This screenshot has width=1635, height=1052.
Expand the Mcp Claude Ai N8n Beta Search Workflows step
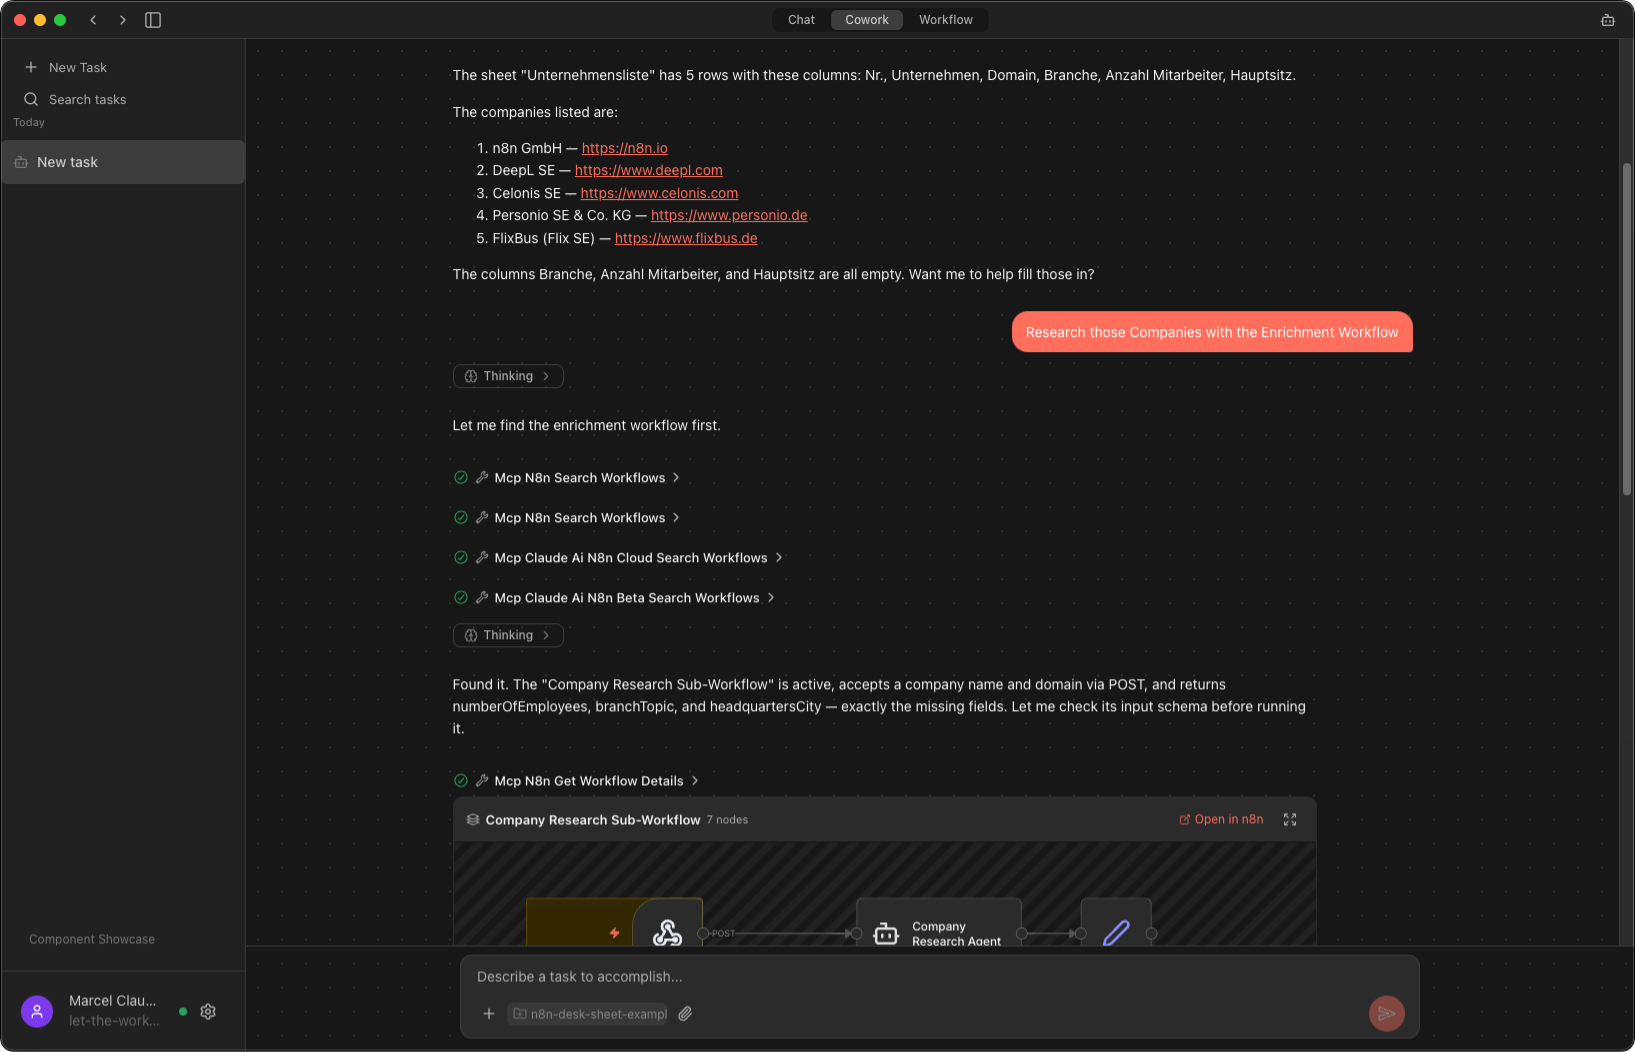[615, 598]
